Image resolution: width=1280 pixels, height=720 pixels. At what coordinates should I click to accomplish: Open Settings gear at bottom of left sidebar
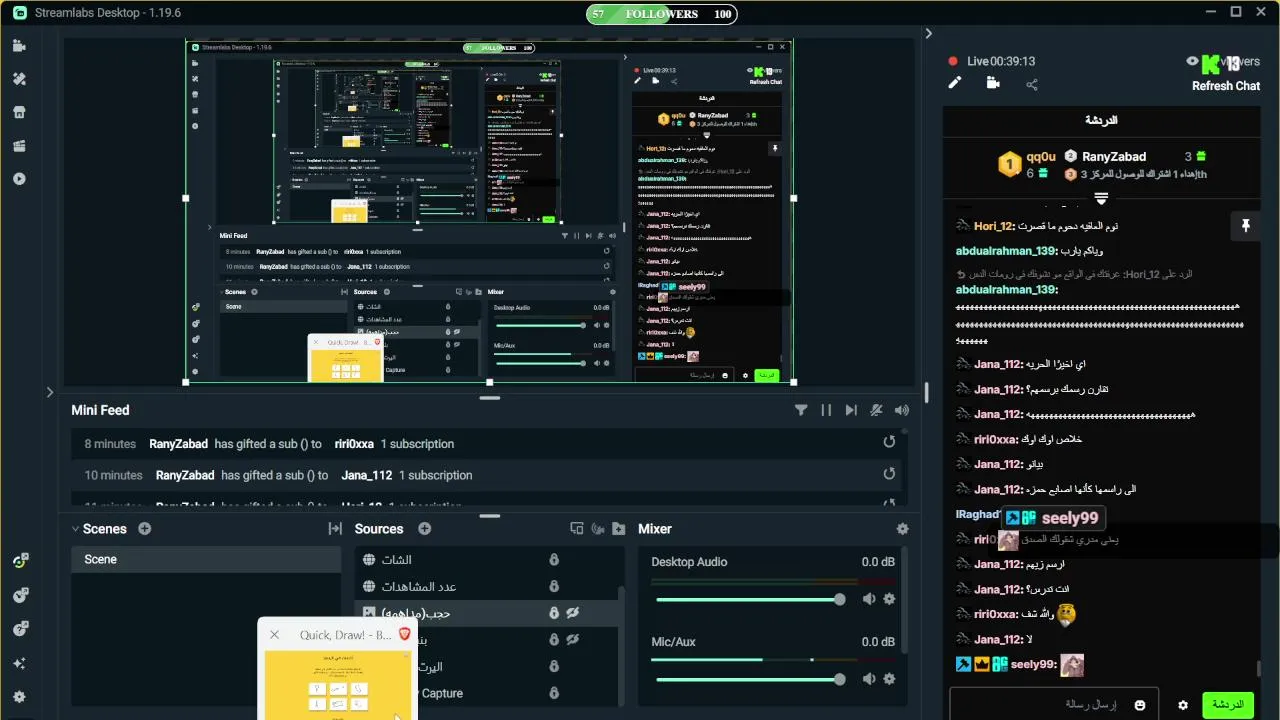click(x=19, y=697)
